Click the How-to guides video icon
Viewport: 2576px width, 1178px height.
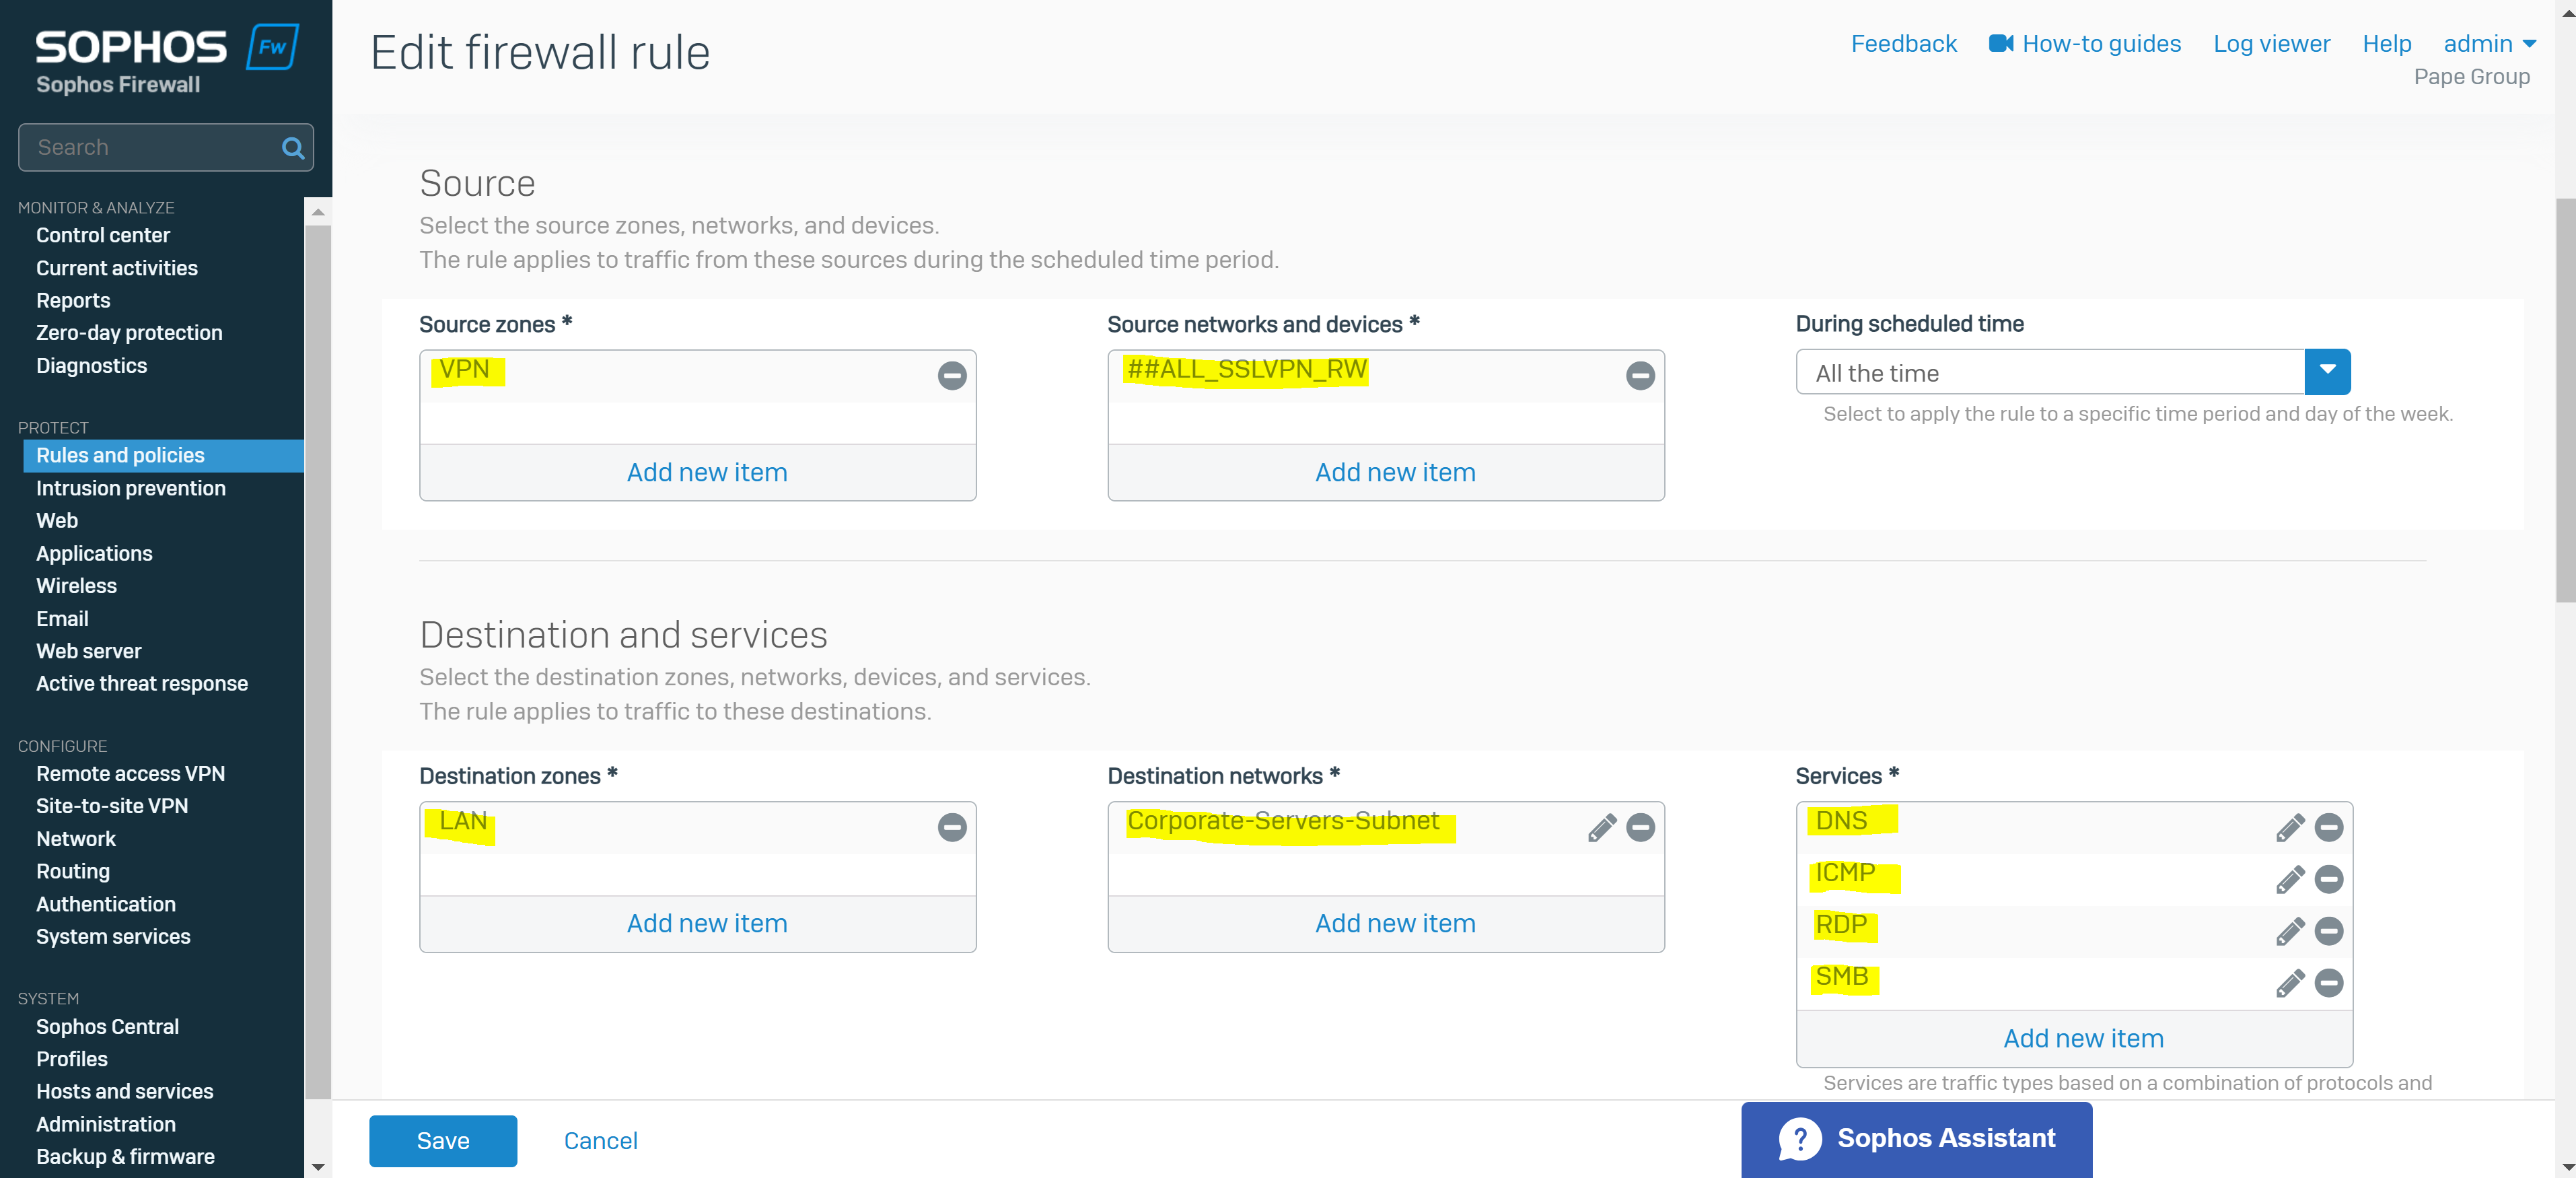click(2000, 43)
